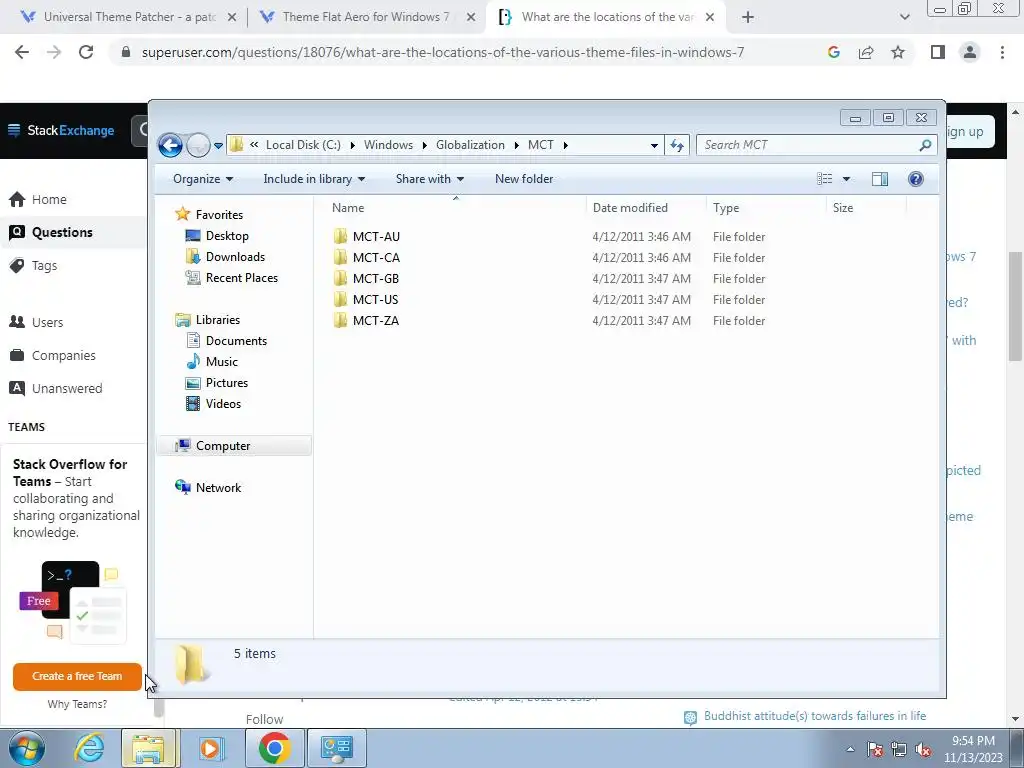Close the Theme Flat Aero tab
Screen dimensions: 1024x768
pos(471,17)
